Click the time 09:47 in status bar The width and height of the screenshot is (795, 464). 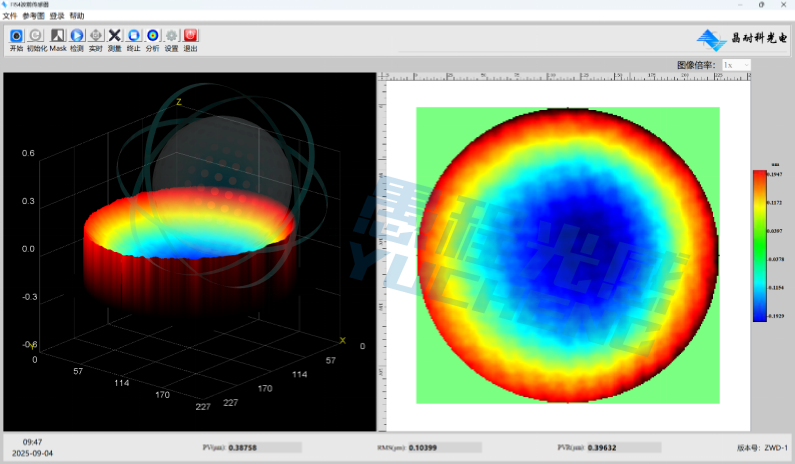(32, 442)
